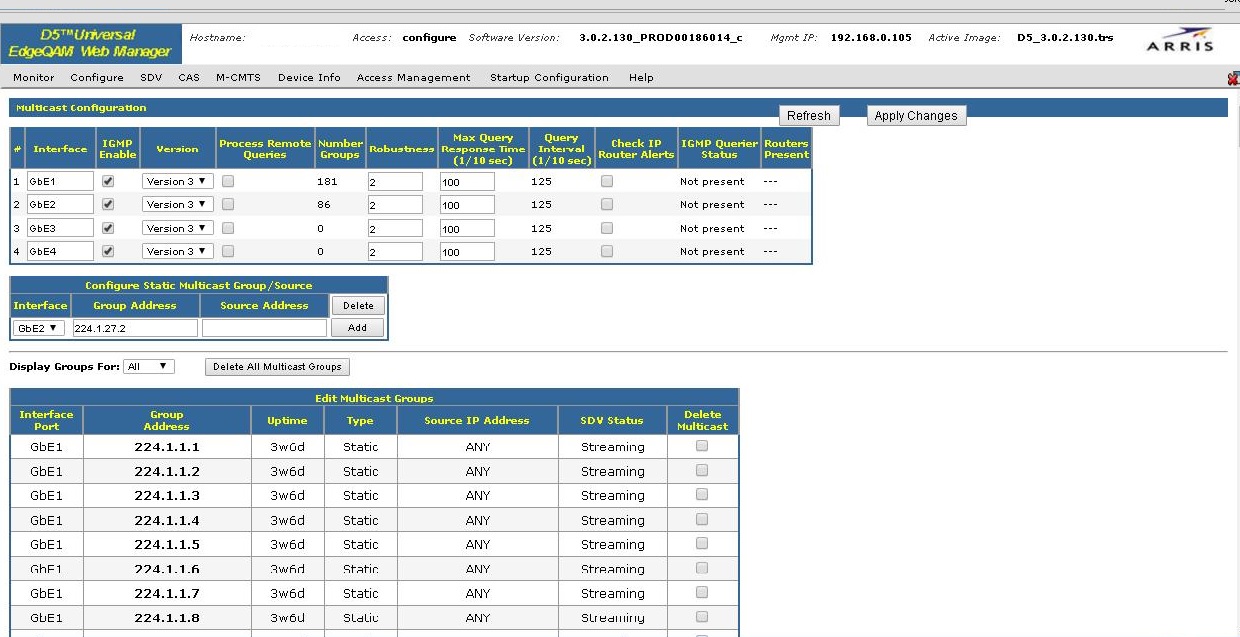Click Max Query Response Time field for GbE2
Image resolution: width=1240 pixels, height=637 pixels.
(467, 205)
